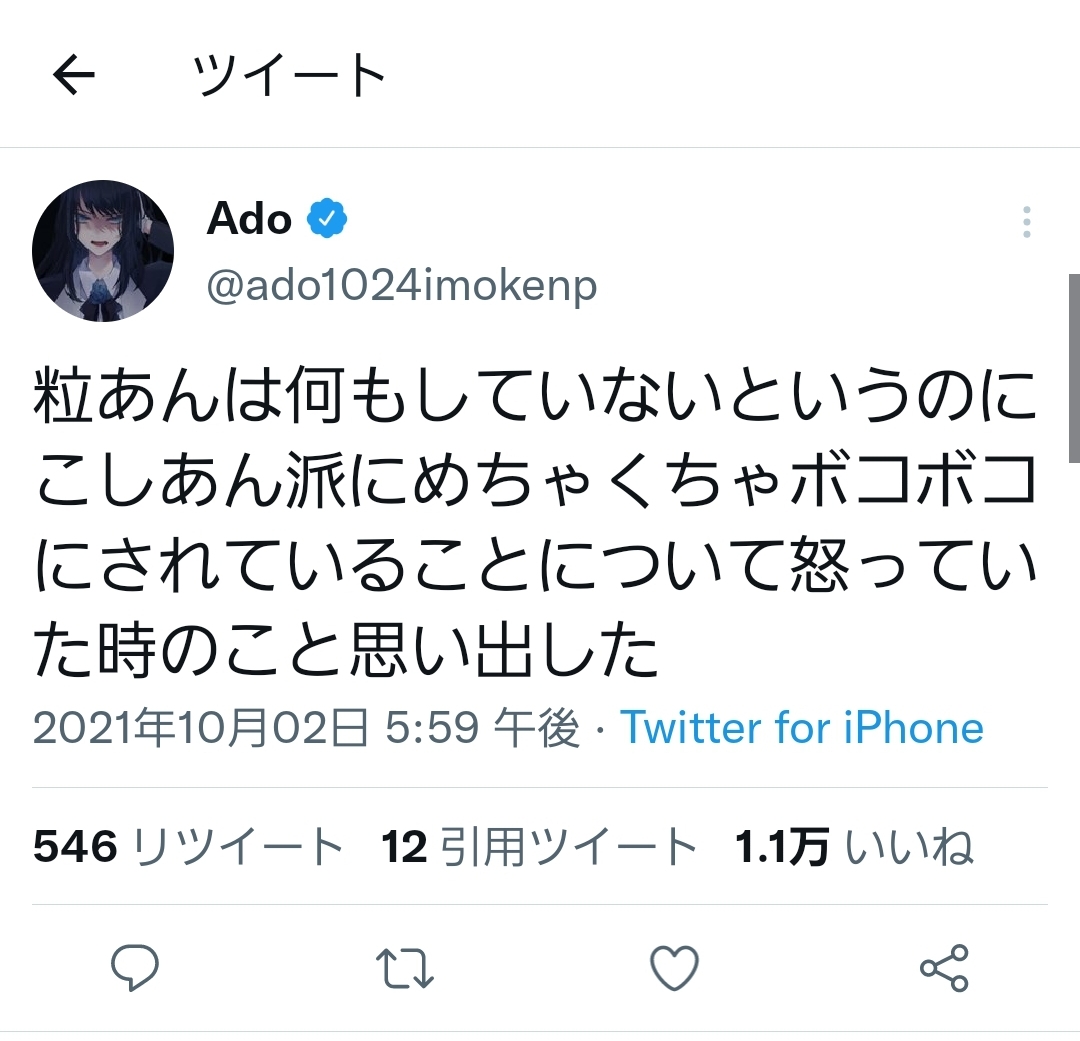The height and width of the screenshot is (1041, 1080).
Task: Tap the tweet timestamp 2021年10月02日 5:59 午後
Action: click(307, 728)
